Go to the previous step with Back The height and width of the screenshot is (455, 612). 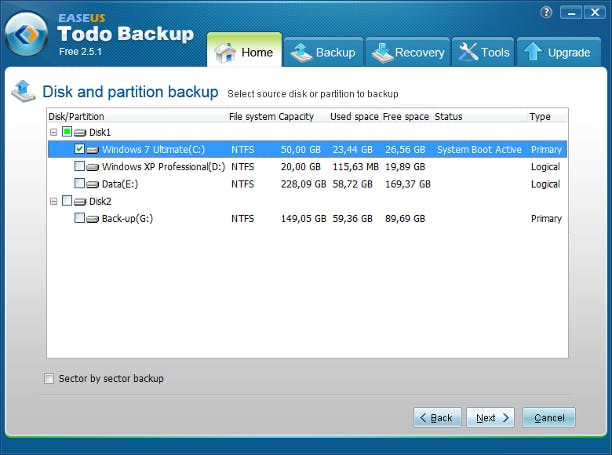[x=437, y=418]
